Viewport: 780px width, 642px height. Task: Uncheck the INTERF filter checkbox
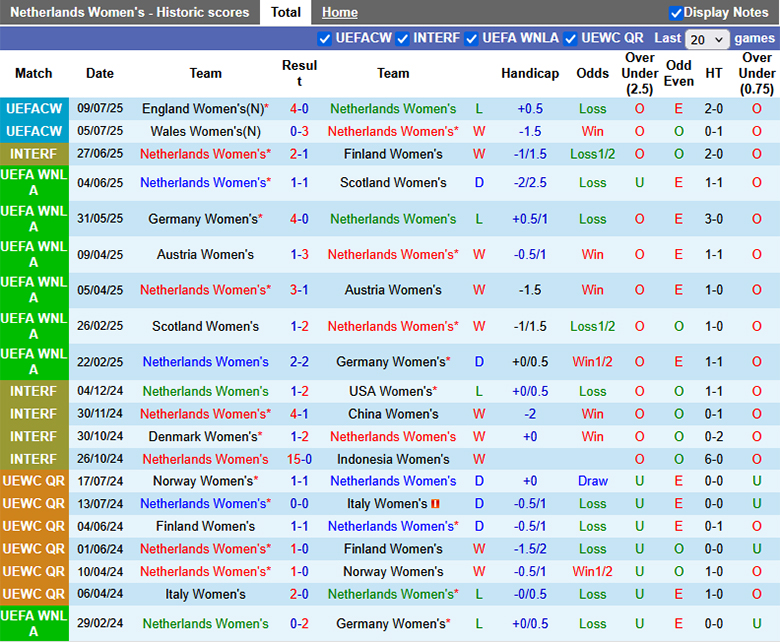click(402, 39)
